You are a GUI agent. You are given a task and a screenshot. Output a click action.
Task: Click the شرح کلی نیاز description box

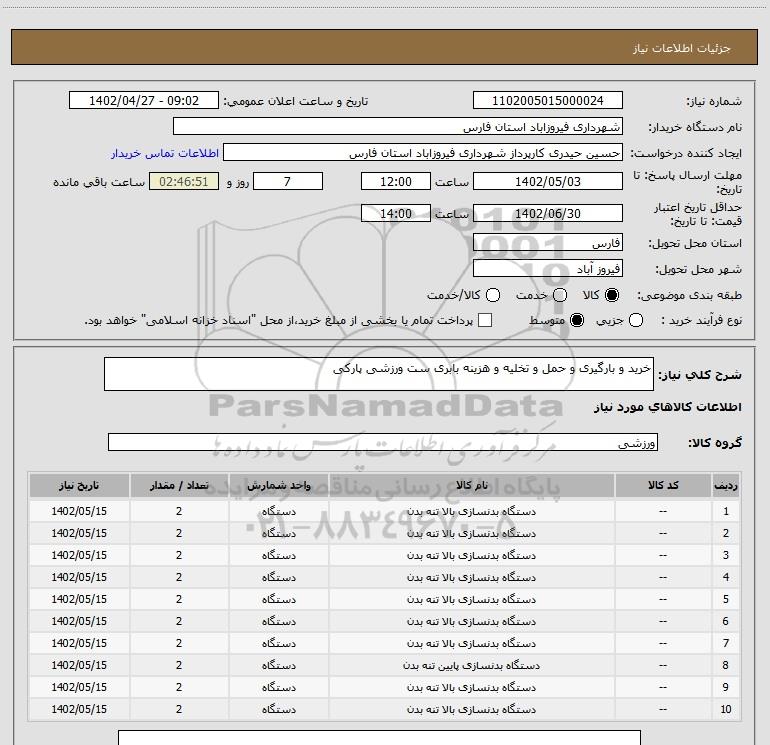(379, 374)
